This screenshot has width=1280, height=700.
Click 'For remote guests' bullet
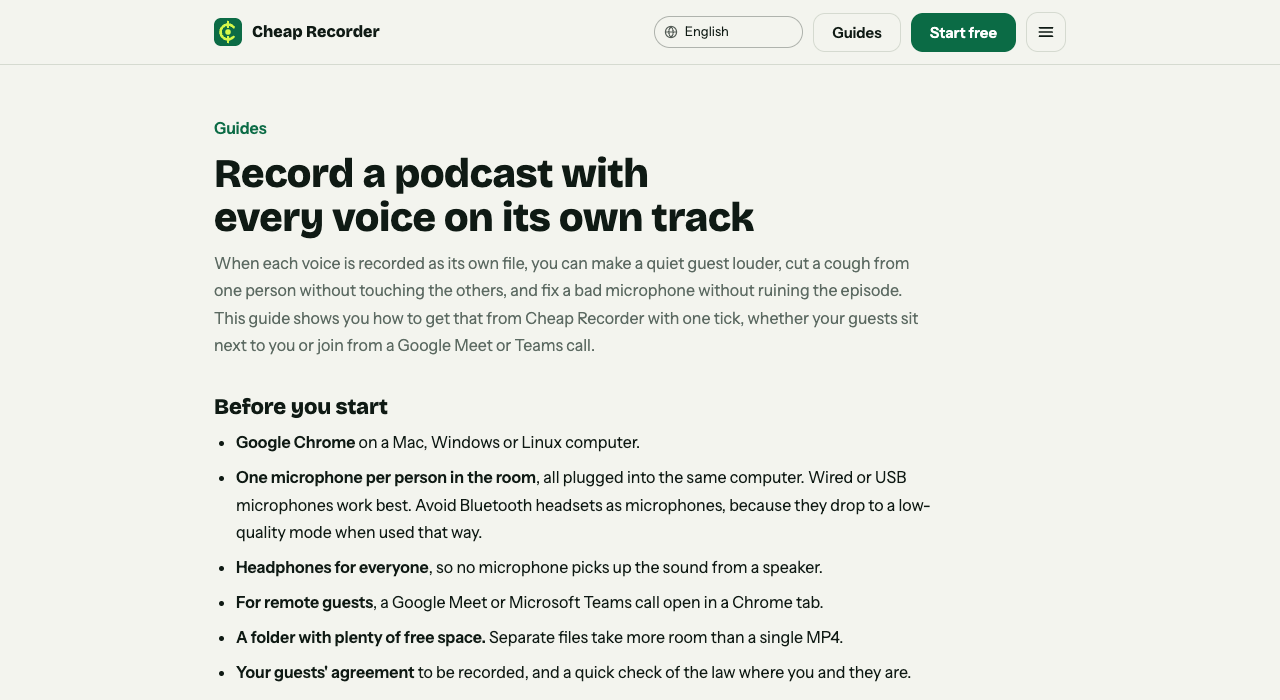[305, 602]
